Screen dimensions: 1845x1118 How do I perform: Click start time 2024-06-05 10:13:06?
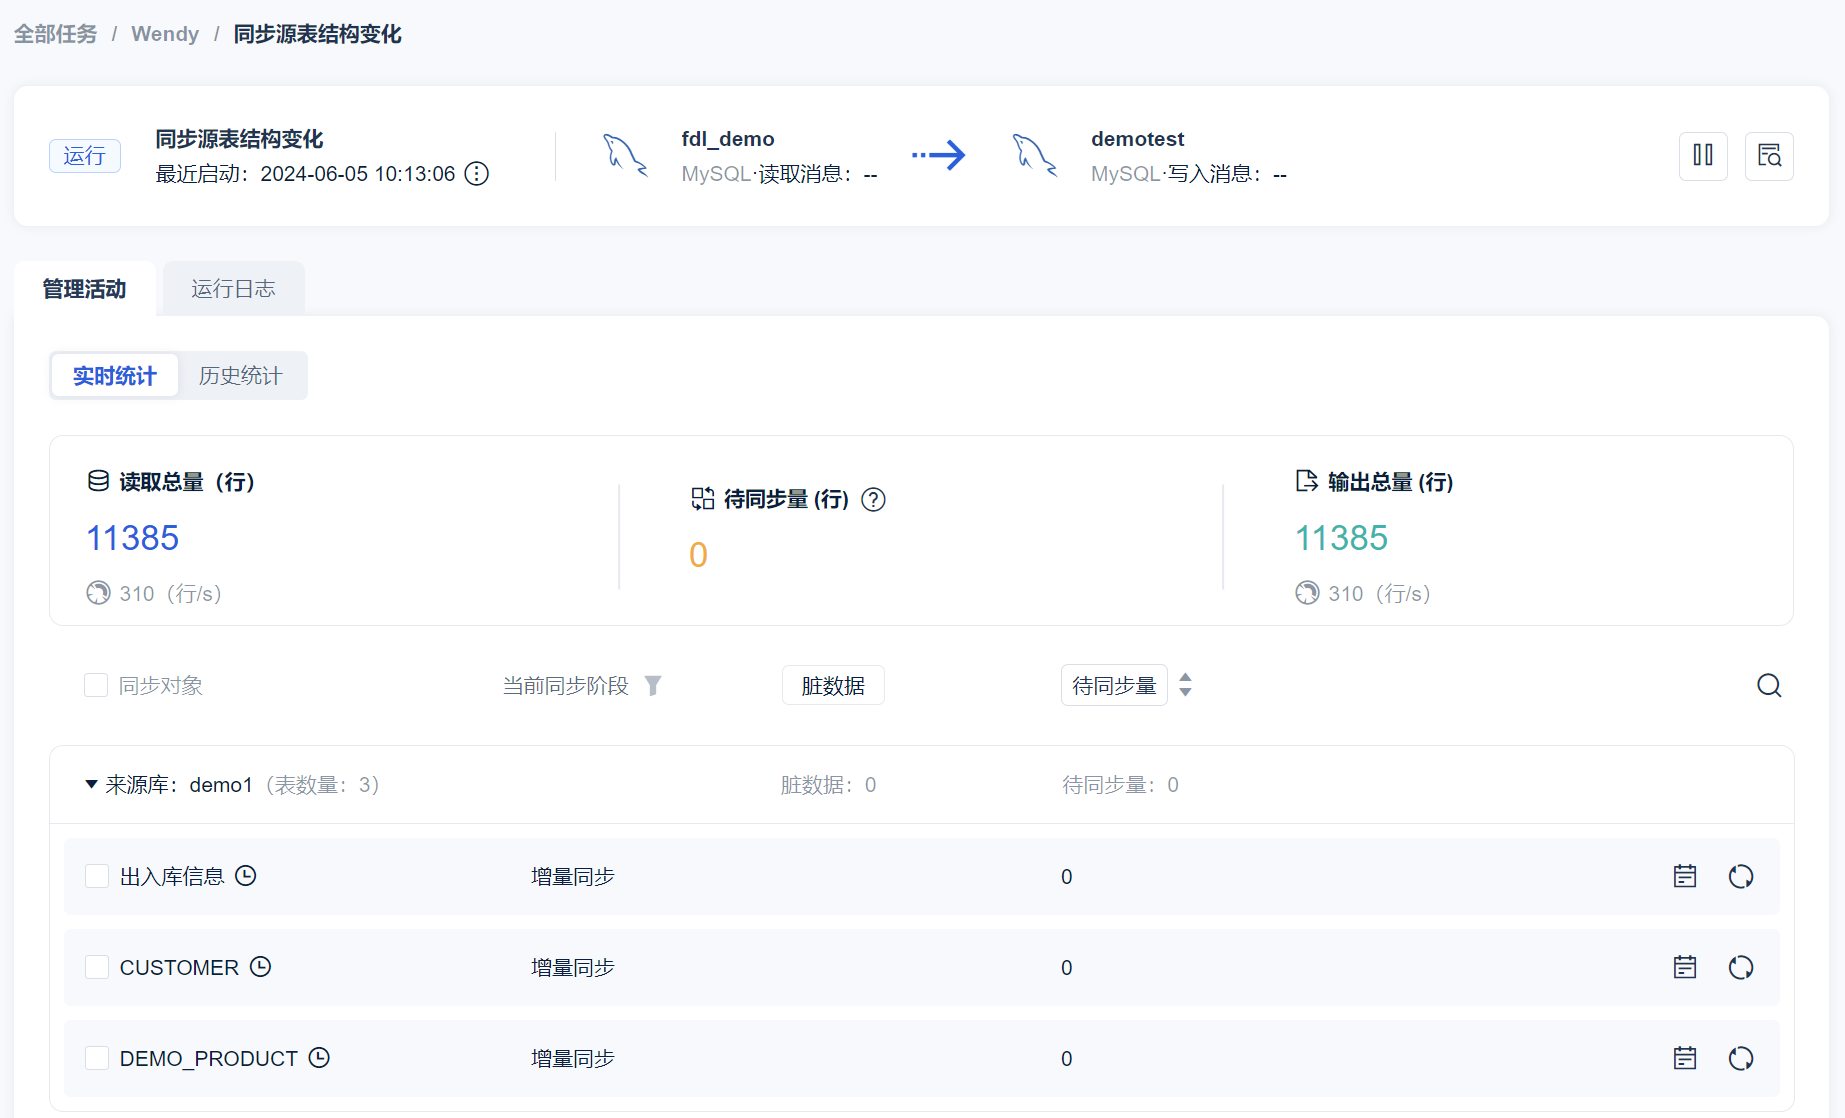click(x=358, y=174)
